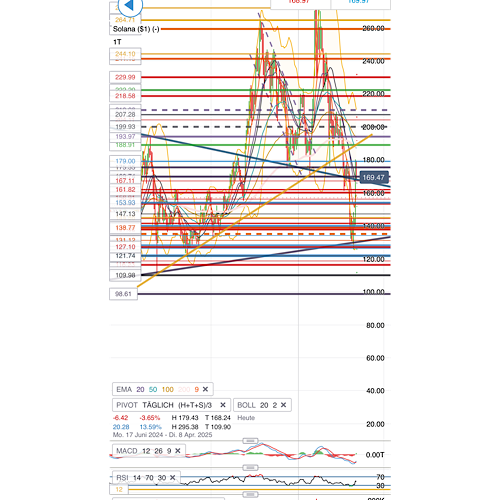
Task: Change the PIVOT formula (H+T+S)/3
Action: (x=195, y=405)
